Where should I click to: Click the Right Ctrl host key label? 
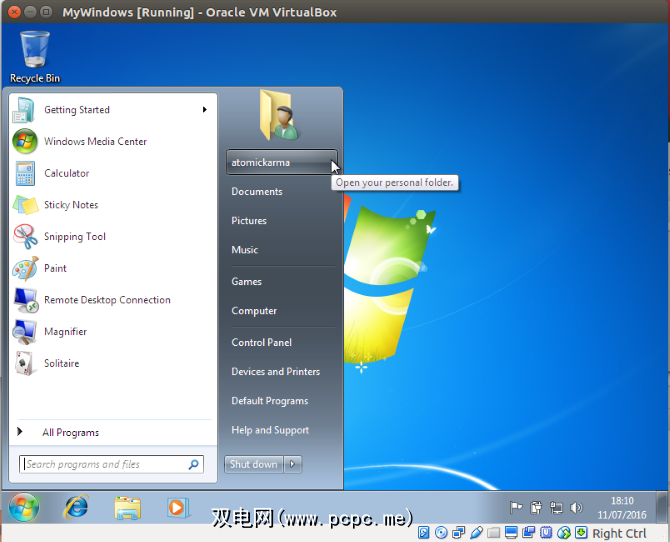point(619,533)
